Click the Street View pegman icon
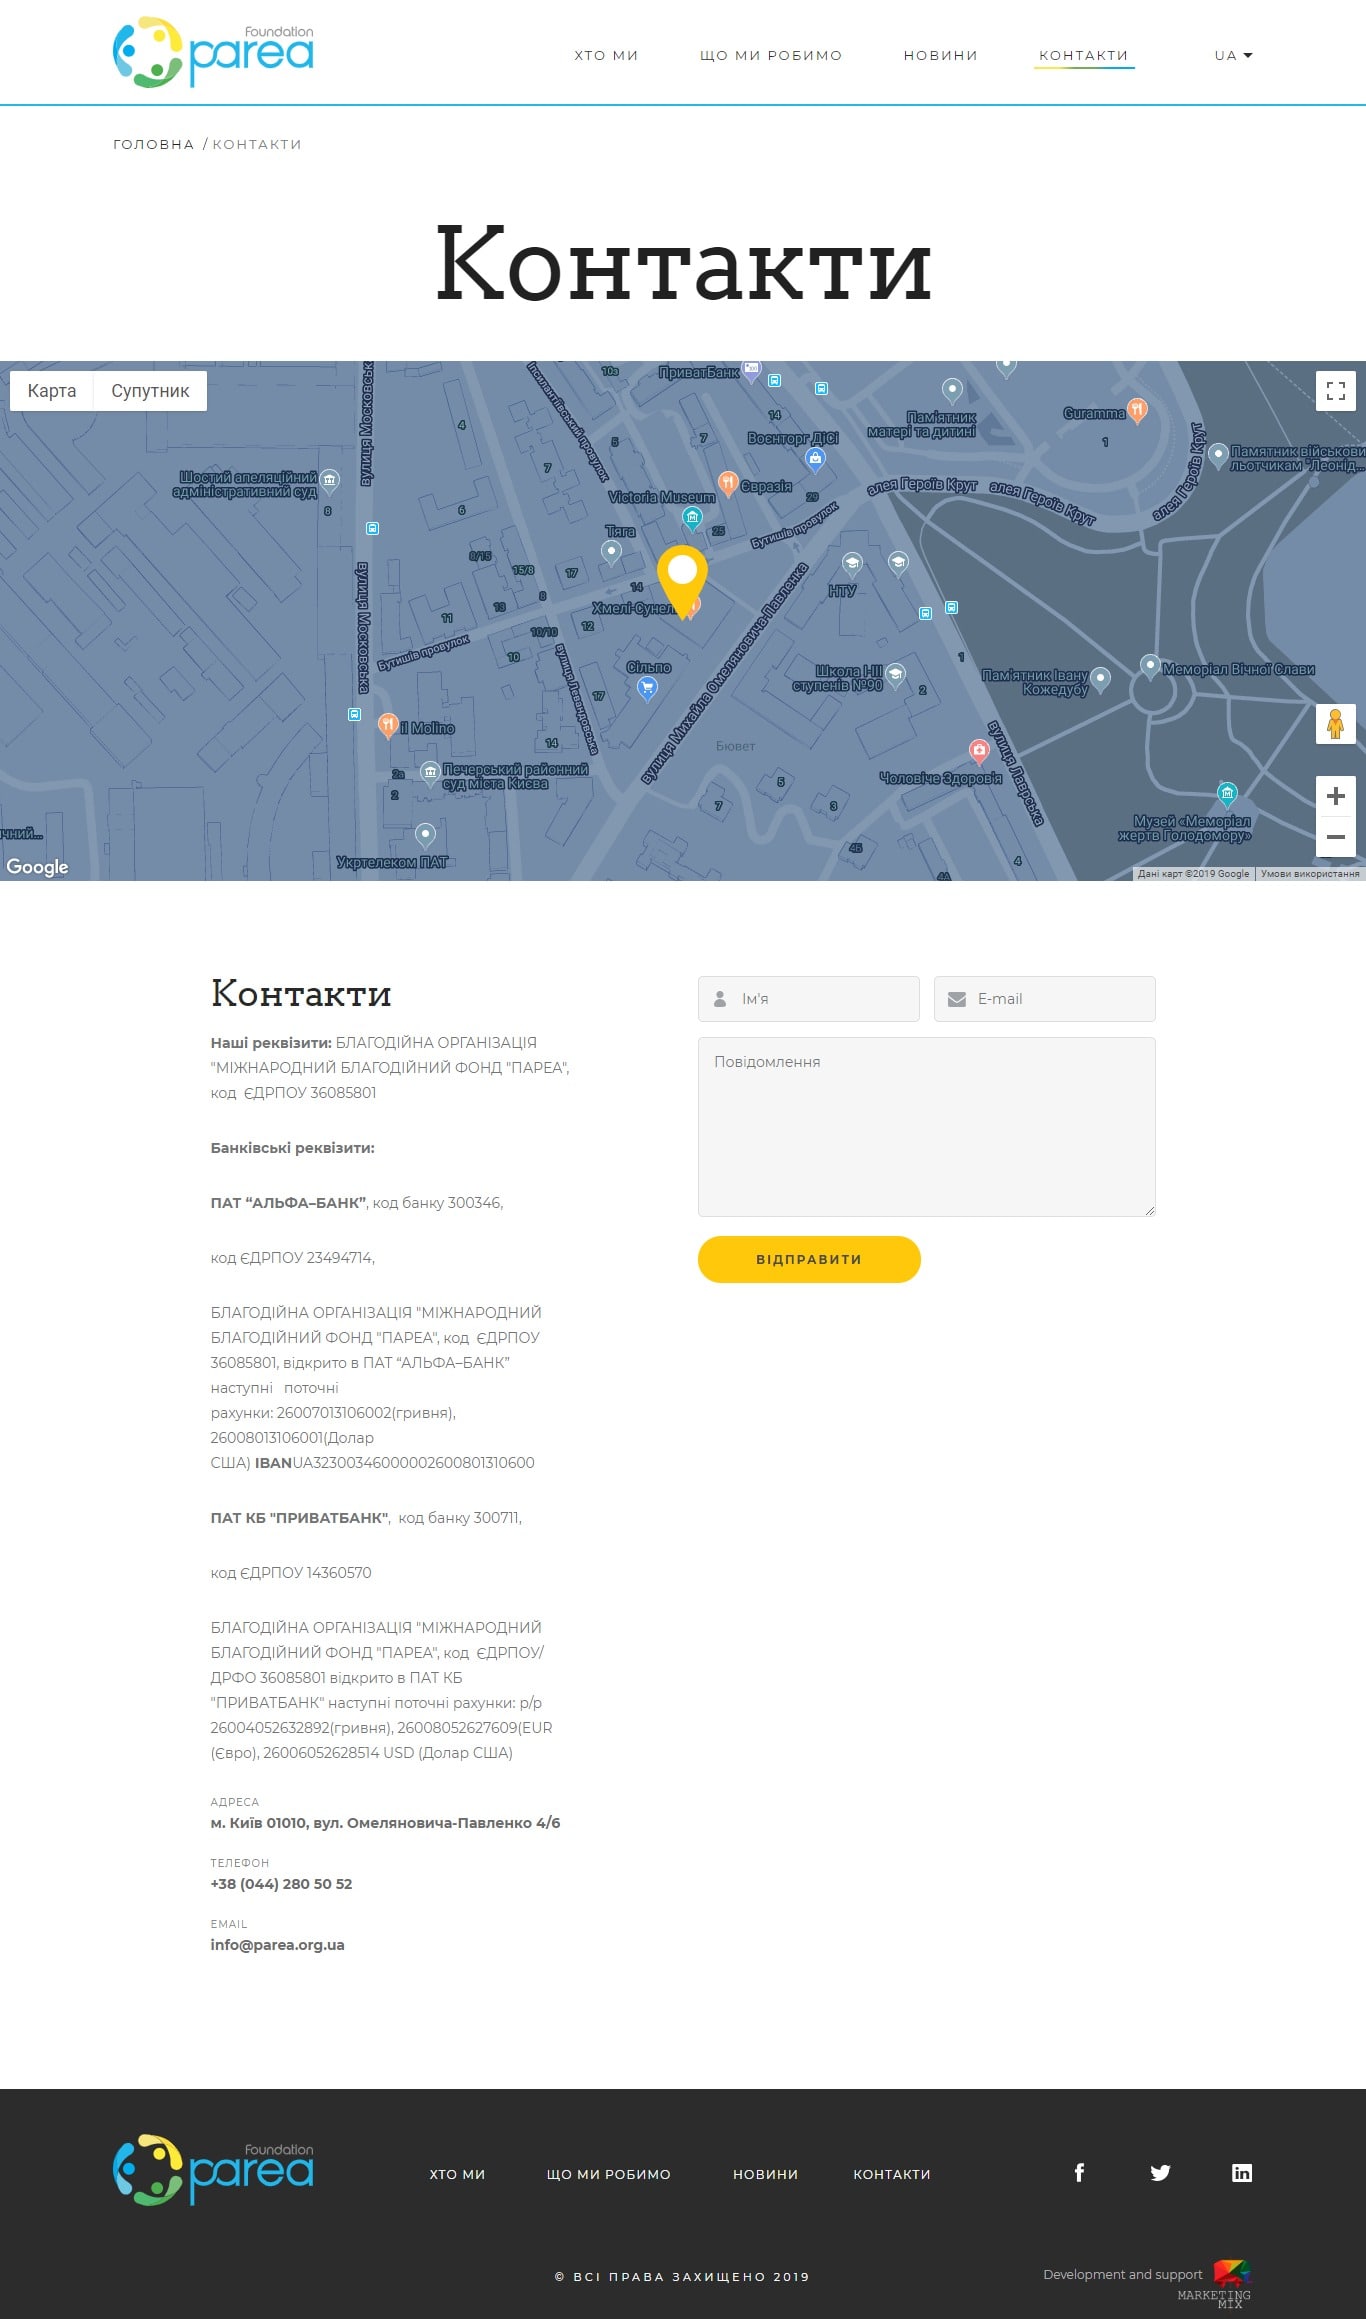The height and width of the screenshot is (2319, 1366). [x=1335, y=723]
